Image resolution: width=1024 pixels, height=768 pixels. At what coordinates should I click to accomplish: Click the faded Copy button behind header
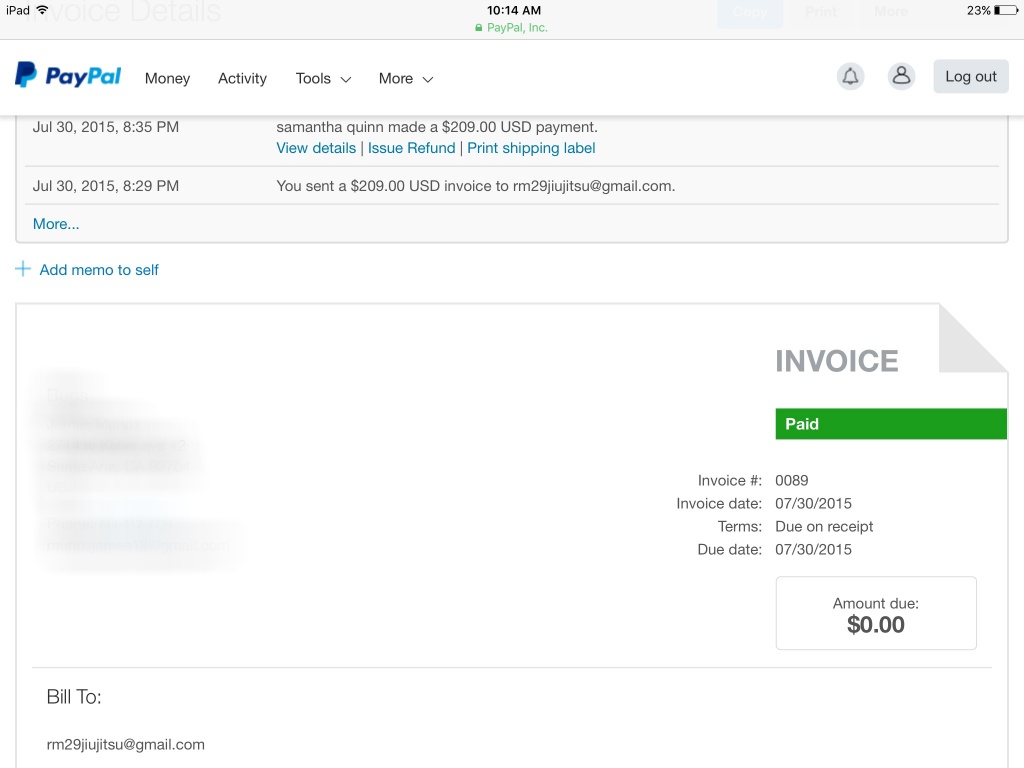pyautogui.click(x=750, y=12)
